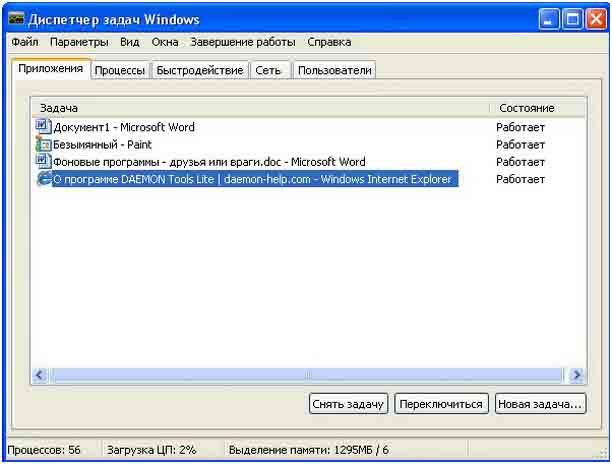Switch to the Сеть tab
The image size is (612, 464).
(269, 70)
